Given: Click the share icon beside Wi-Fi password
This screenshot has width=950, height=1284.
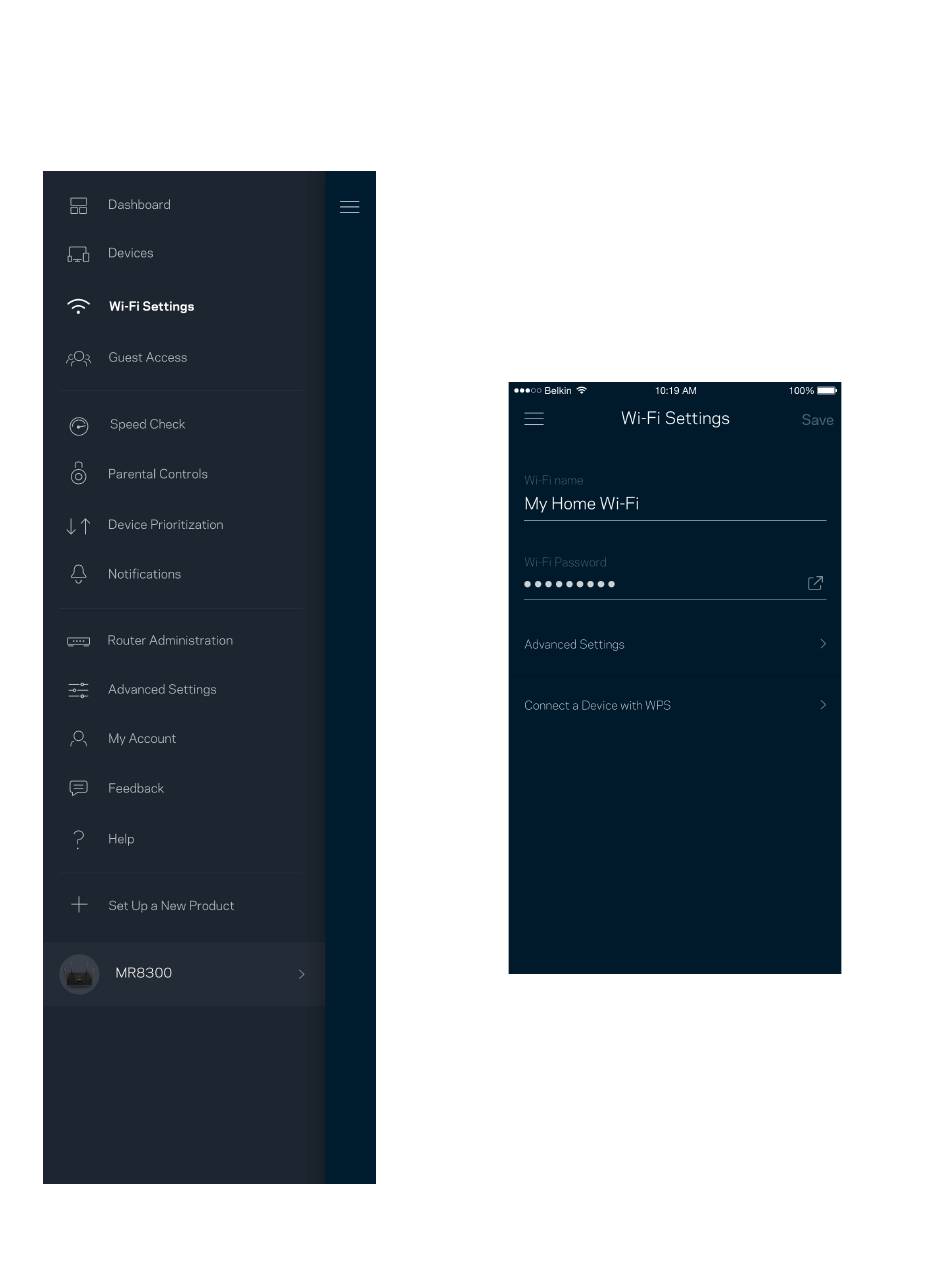Looking at the screenshot, I should pyautogui.click(x=815, y=583).
